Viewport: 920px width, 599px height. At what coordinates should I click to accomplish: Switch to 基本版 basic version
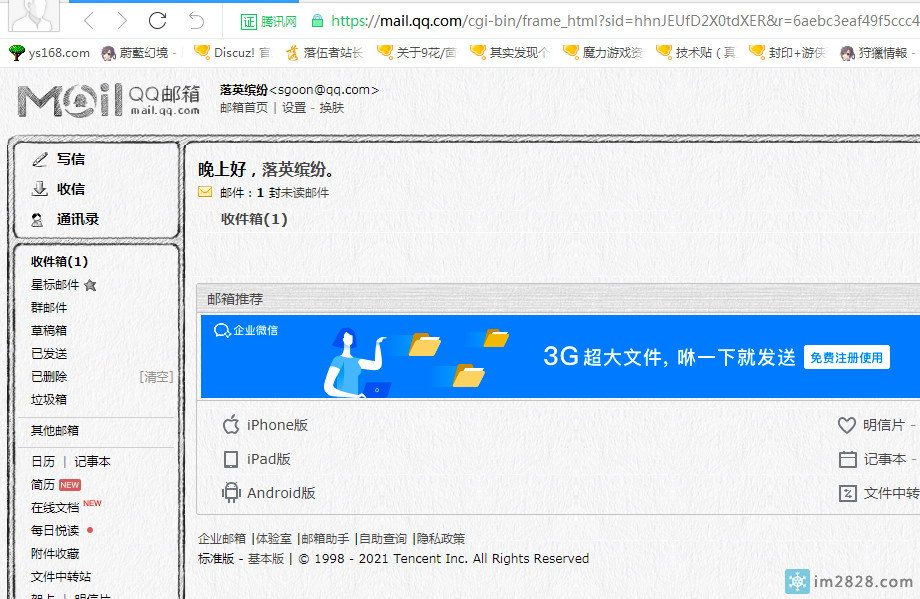(266, 559)
